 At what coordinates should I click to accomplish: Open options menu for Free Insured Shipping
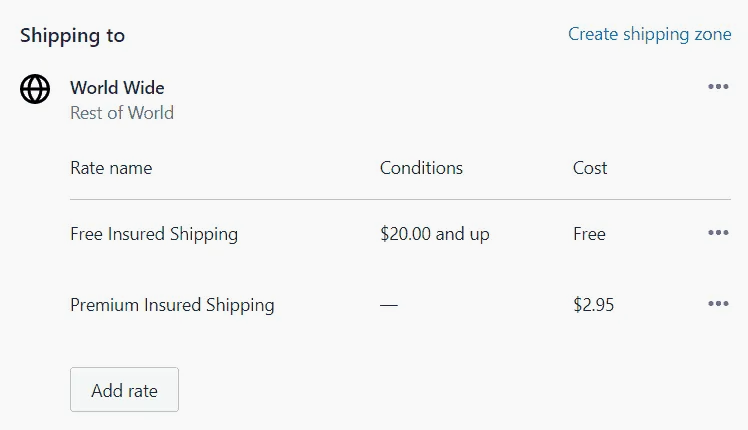click(717, 233)
